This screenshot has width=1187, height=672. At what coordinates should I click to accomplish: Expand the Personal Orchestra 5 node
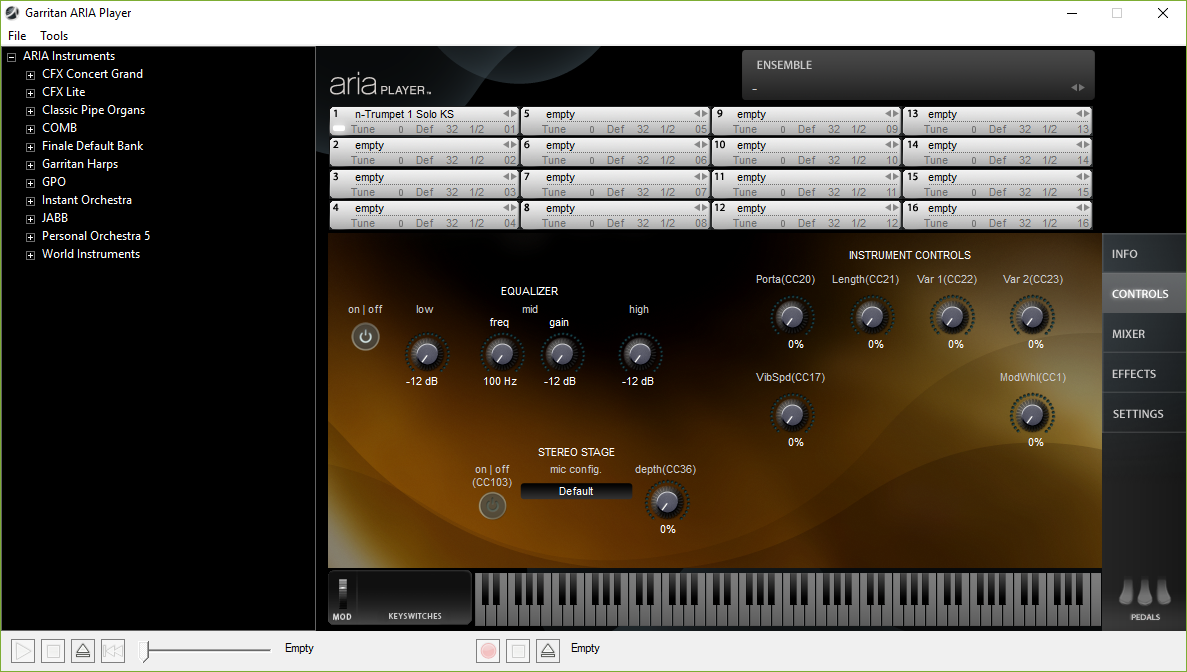(30, 238)
